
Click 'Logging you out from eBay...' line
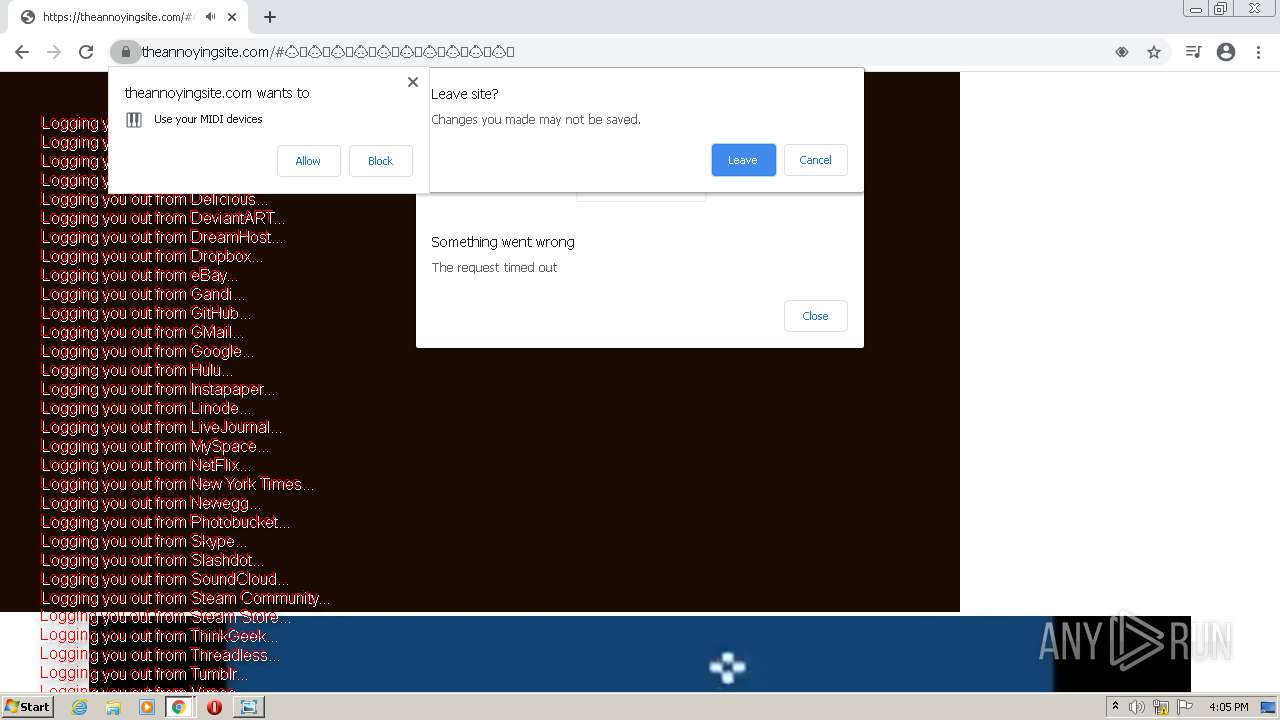point(139,275)
